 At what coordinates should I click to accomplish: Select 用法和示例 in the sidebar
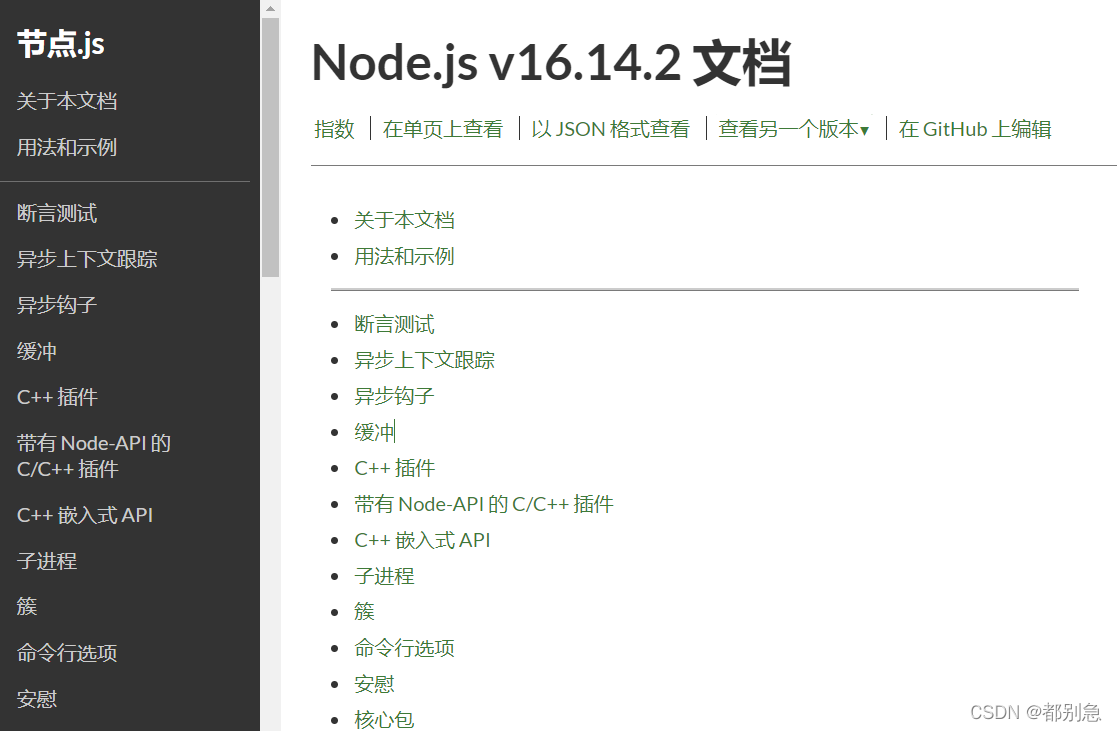tap(67, 147)
